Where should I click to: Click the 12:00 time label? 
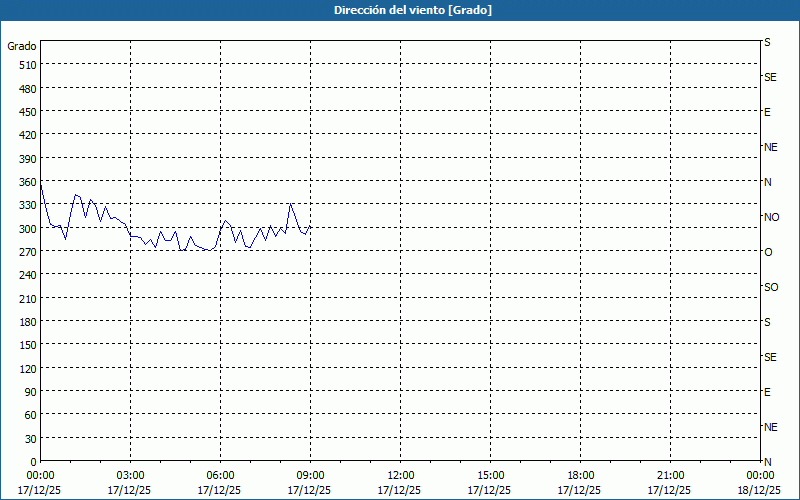(400, 475)
